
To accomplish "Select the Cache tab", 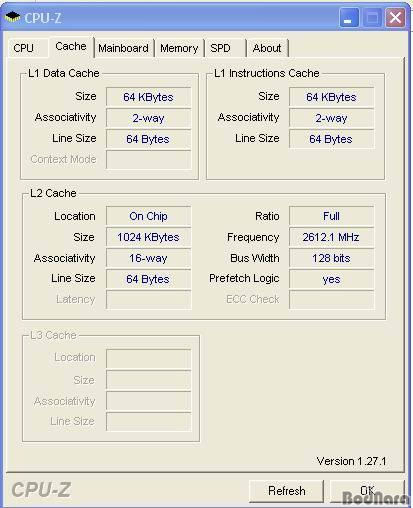I will click(x=71, y=46).
